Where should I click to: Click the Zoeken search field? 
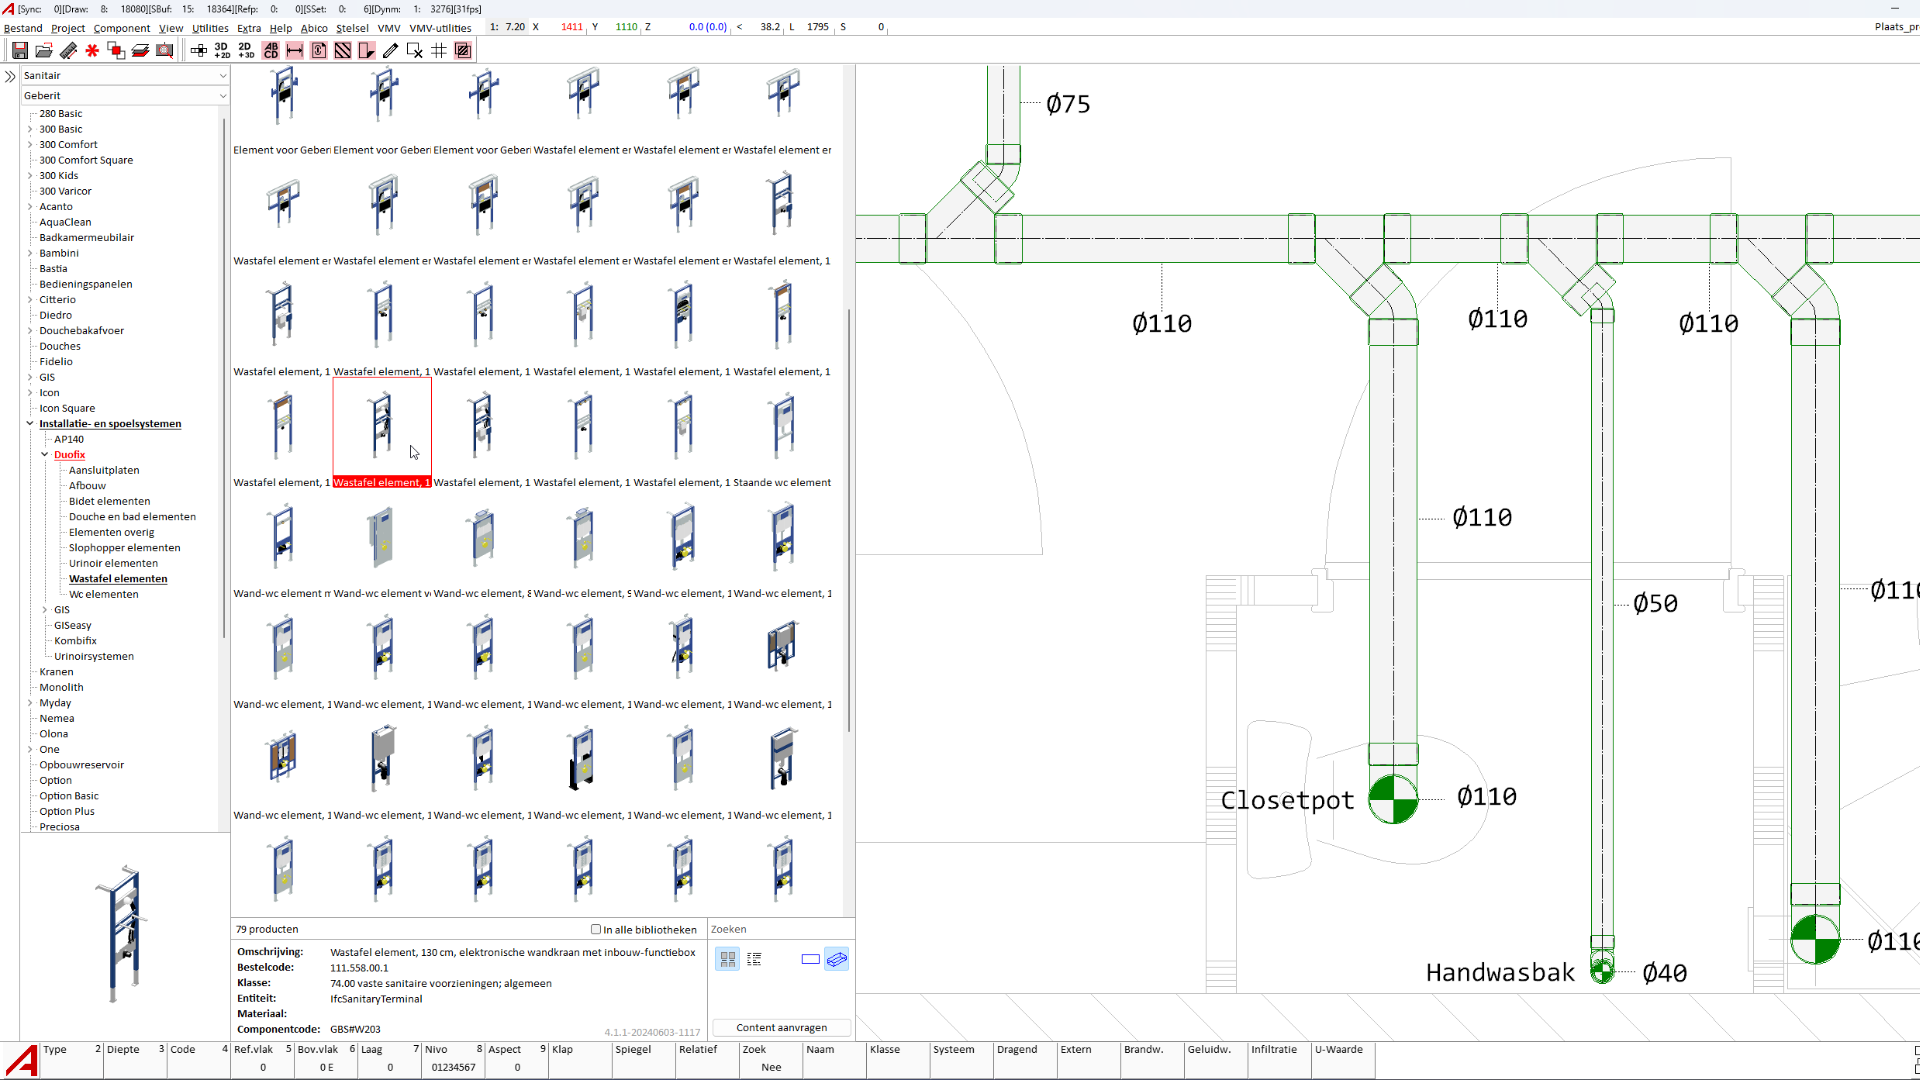tap(780, 929)
